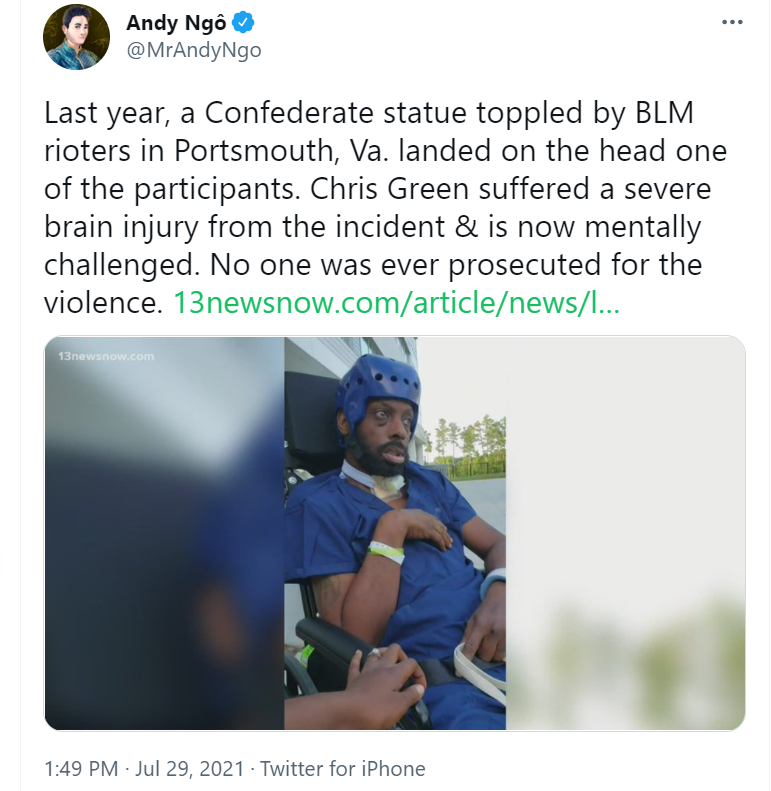Click the blurred right panel of the image
This screenshot has width=771, height=791.
(x=625, y=533)
